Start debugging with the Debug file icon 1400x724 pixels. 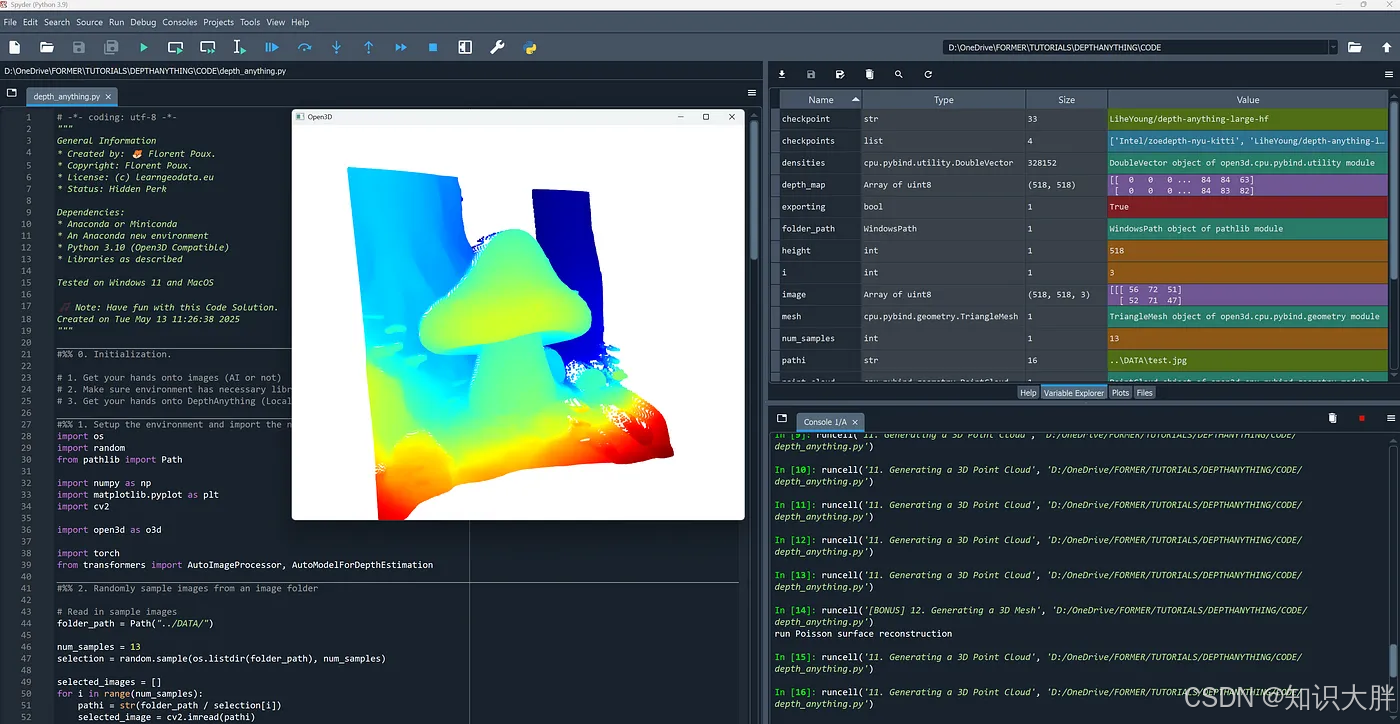(272, 47)
